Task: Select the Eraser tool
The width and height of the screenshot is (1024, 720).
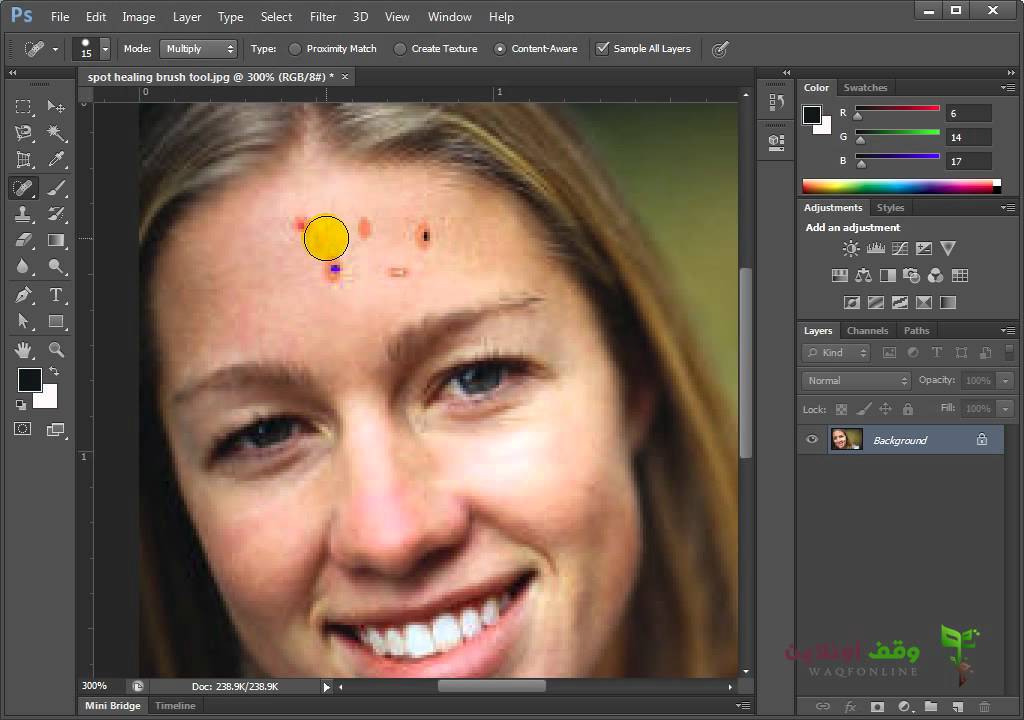Action: click(x=24, y=240)
